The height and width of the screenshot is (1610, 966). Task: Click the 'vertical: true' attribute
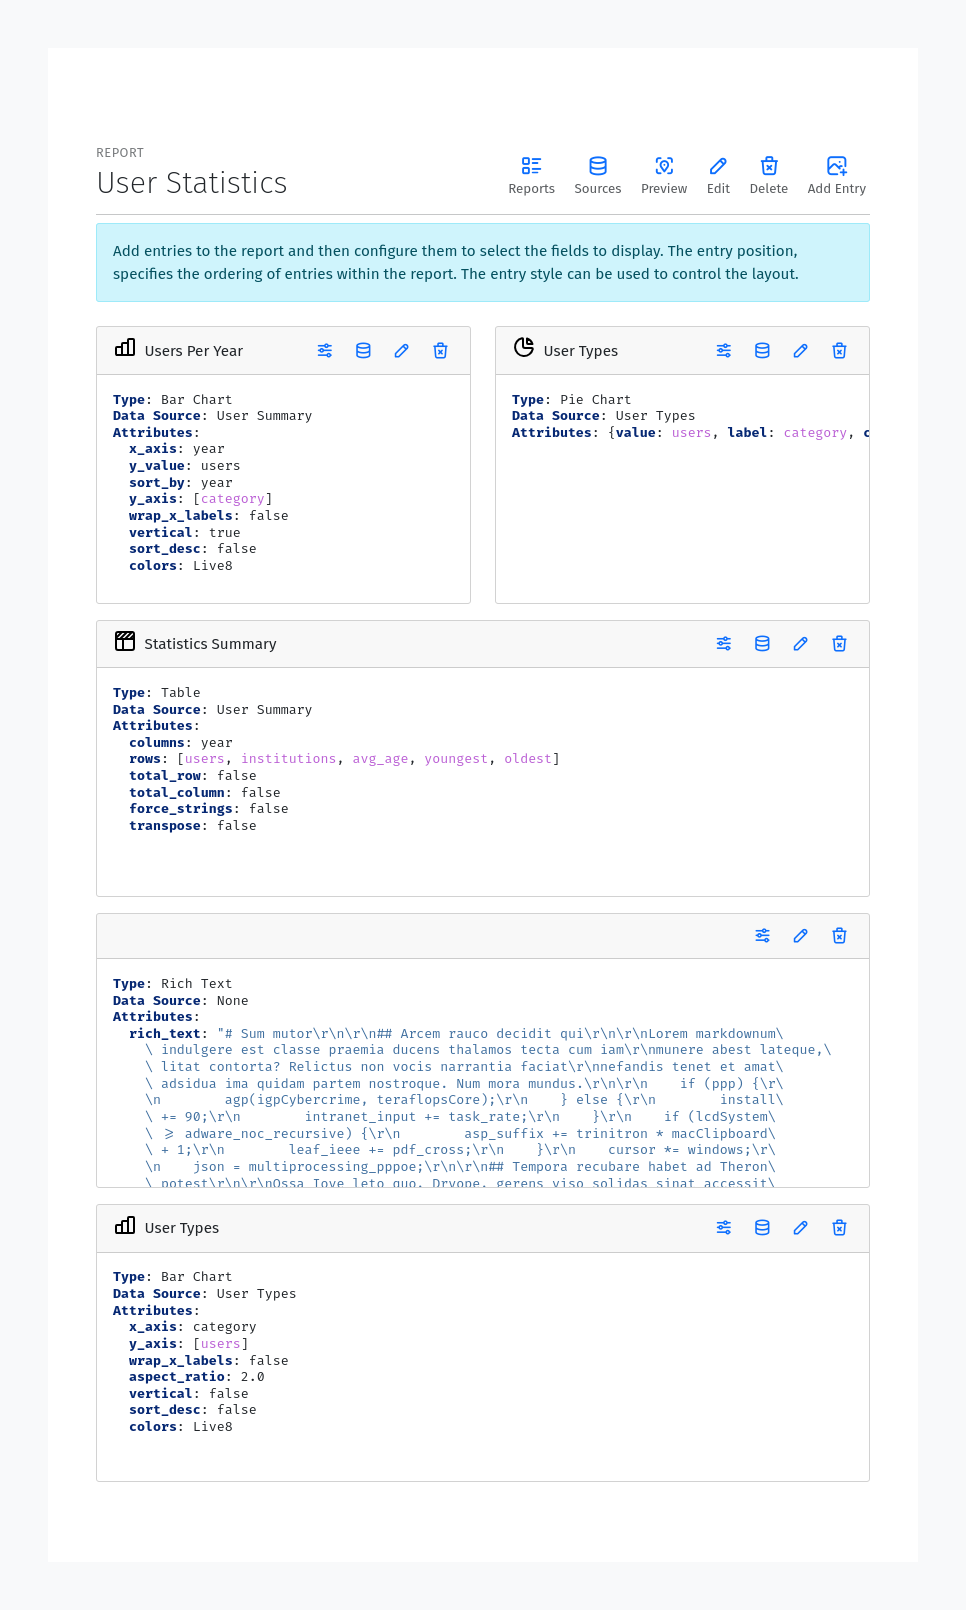pyautogui.click(x=185, y=533)
